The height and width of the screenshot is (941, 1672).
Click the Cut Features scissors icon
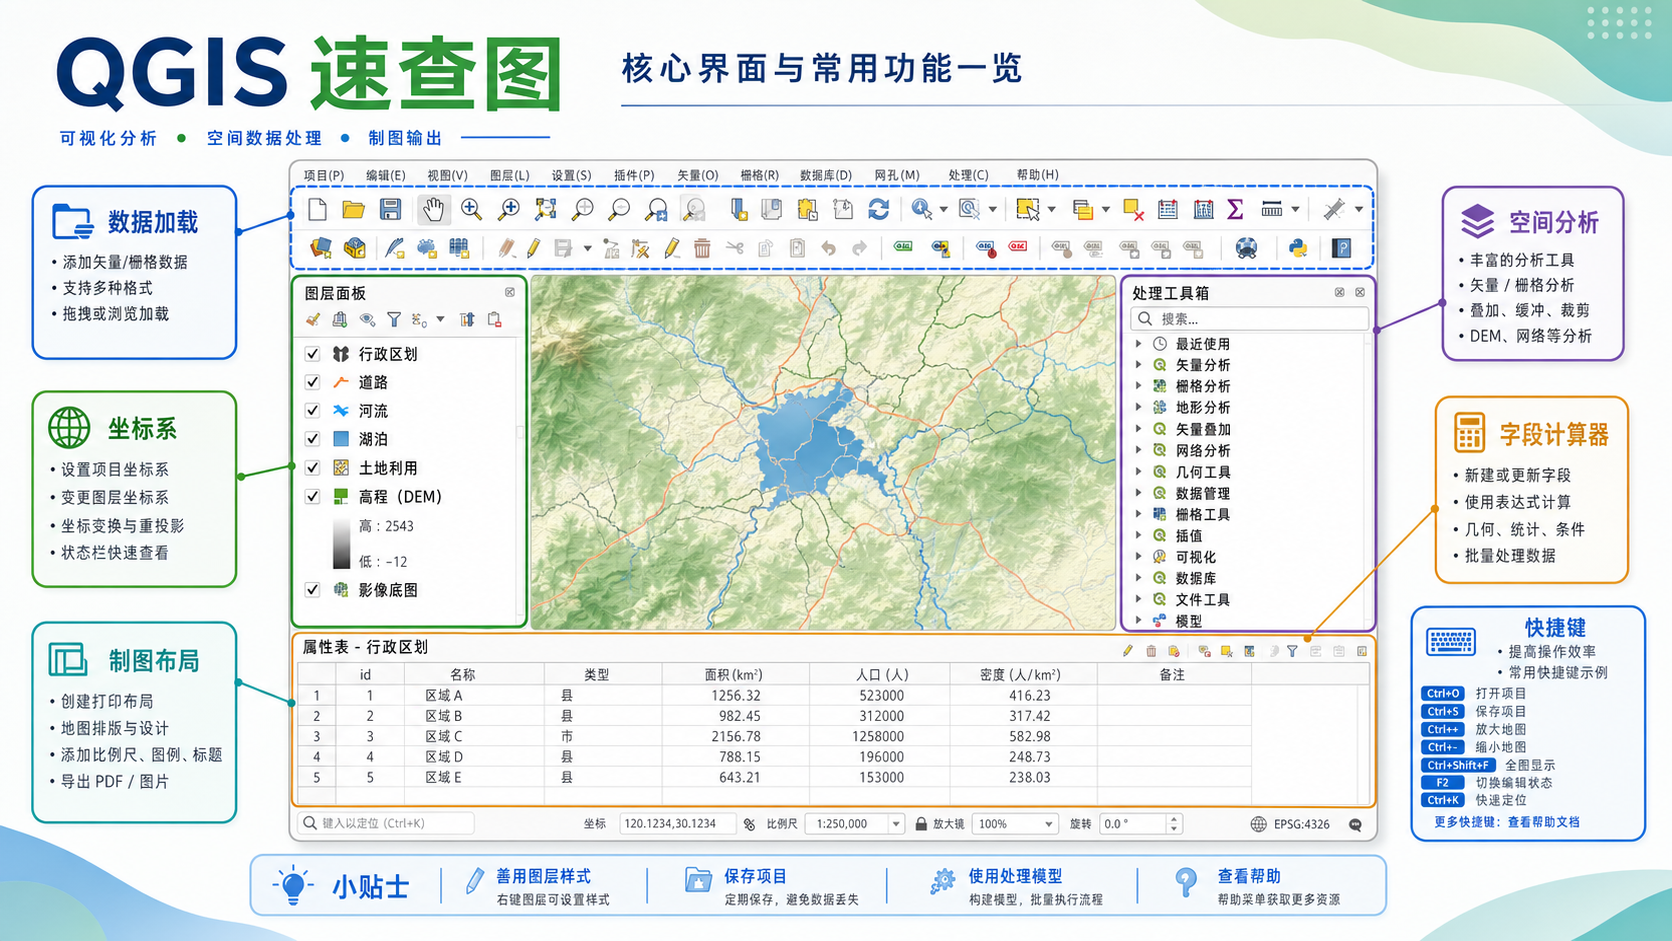[735, 248]
